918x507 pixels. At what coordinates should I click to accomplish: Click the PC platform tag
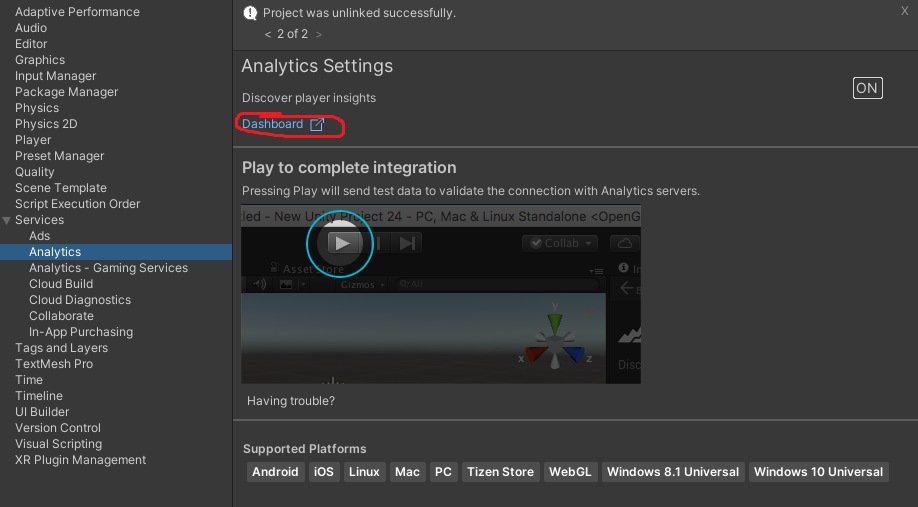443,472
